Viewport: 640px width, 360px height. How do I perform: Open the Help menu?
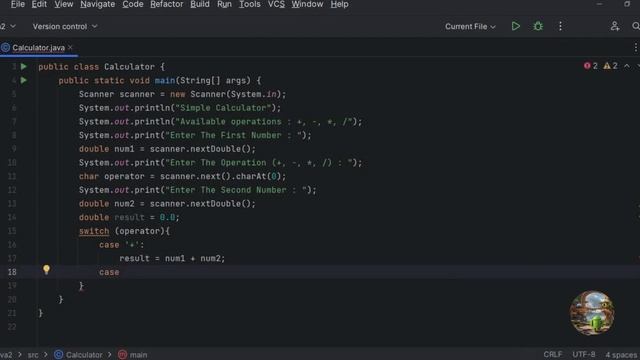coord(339,4)
